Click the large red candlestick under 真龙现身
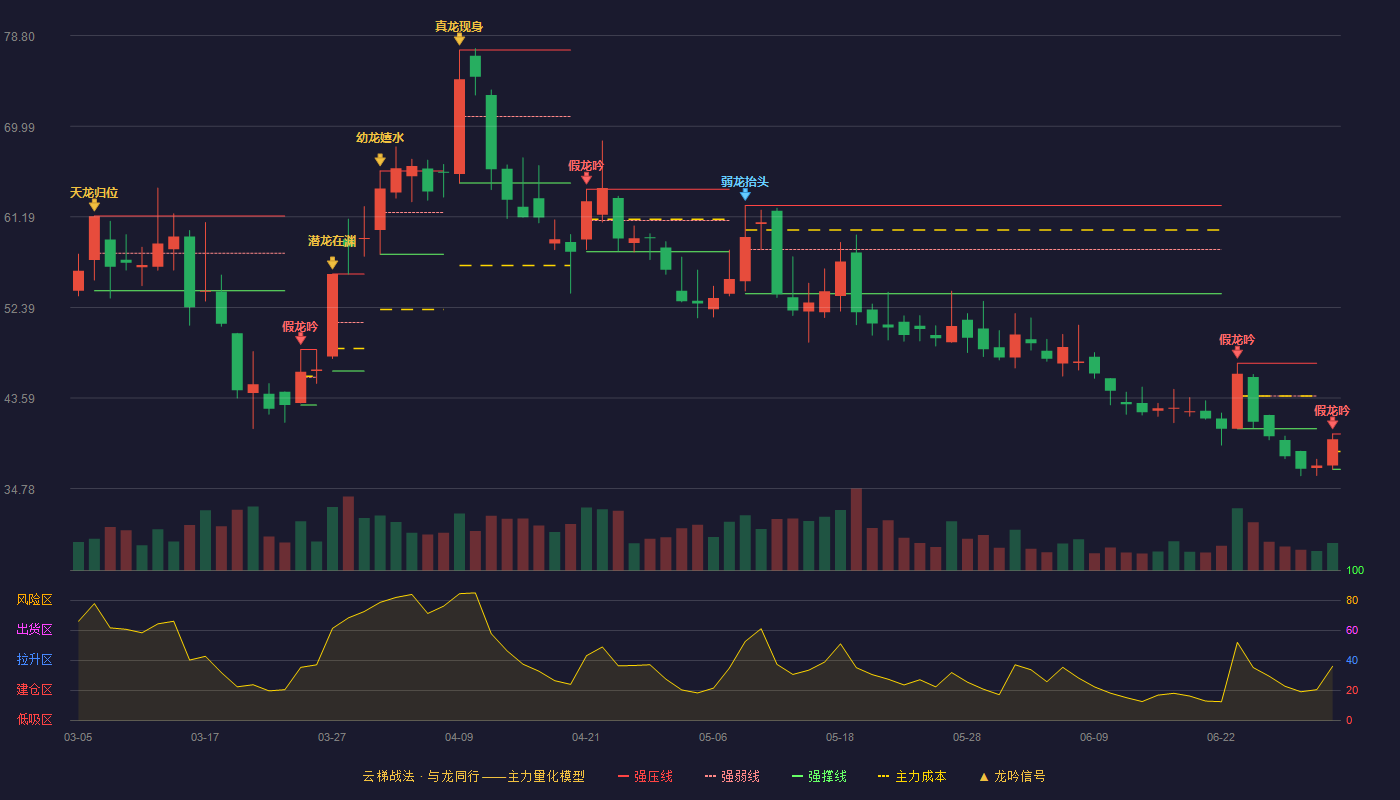This screenshot has height=800, width=1400. point(459,127)
